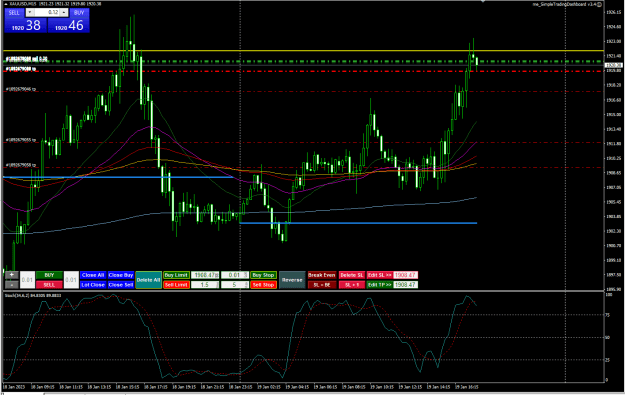Click the Buy Stop button
This screenshot has width=625, height=395.
(x=263, y=275)
